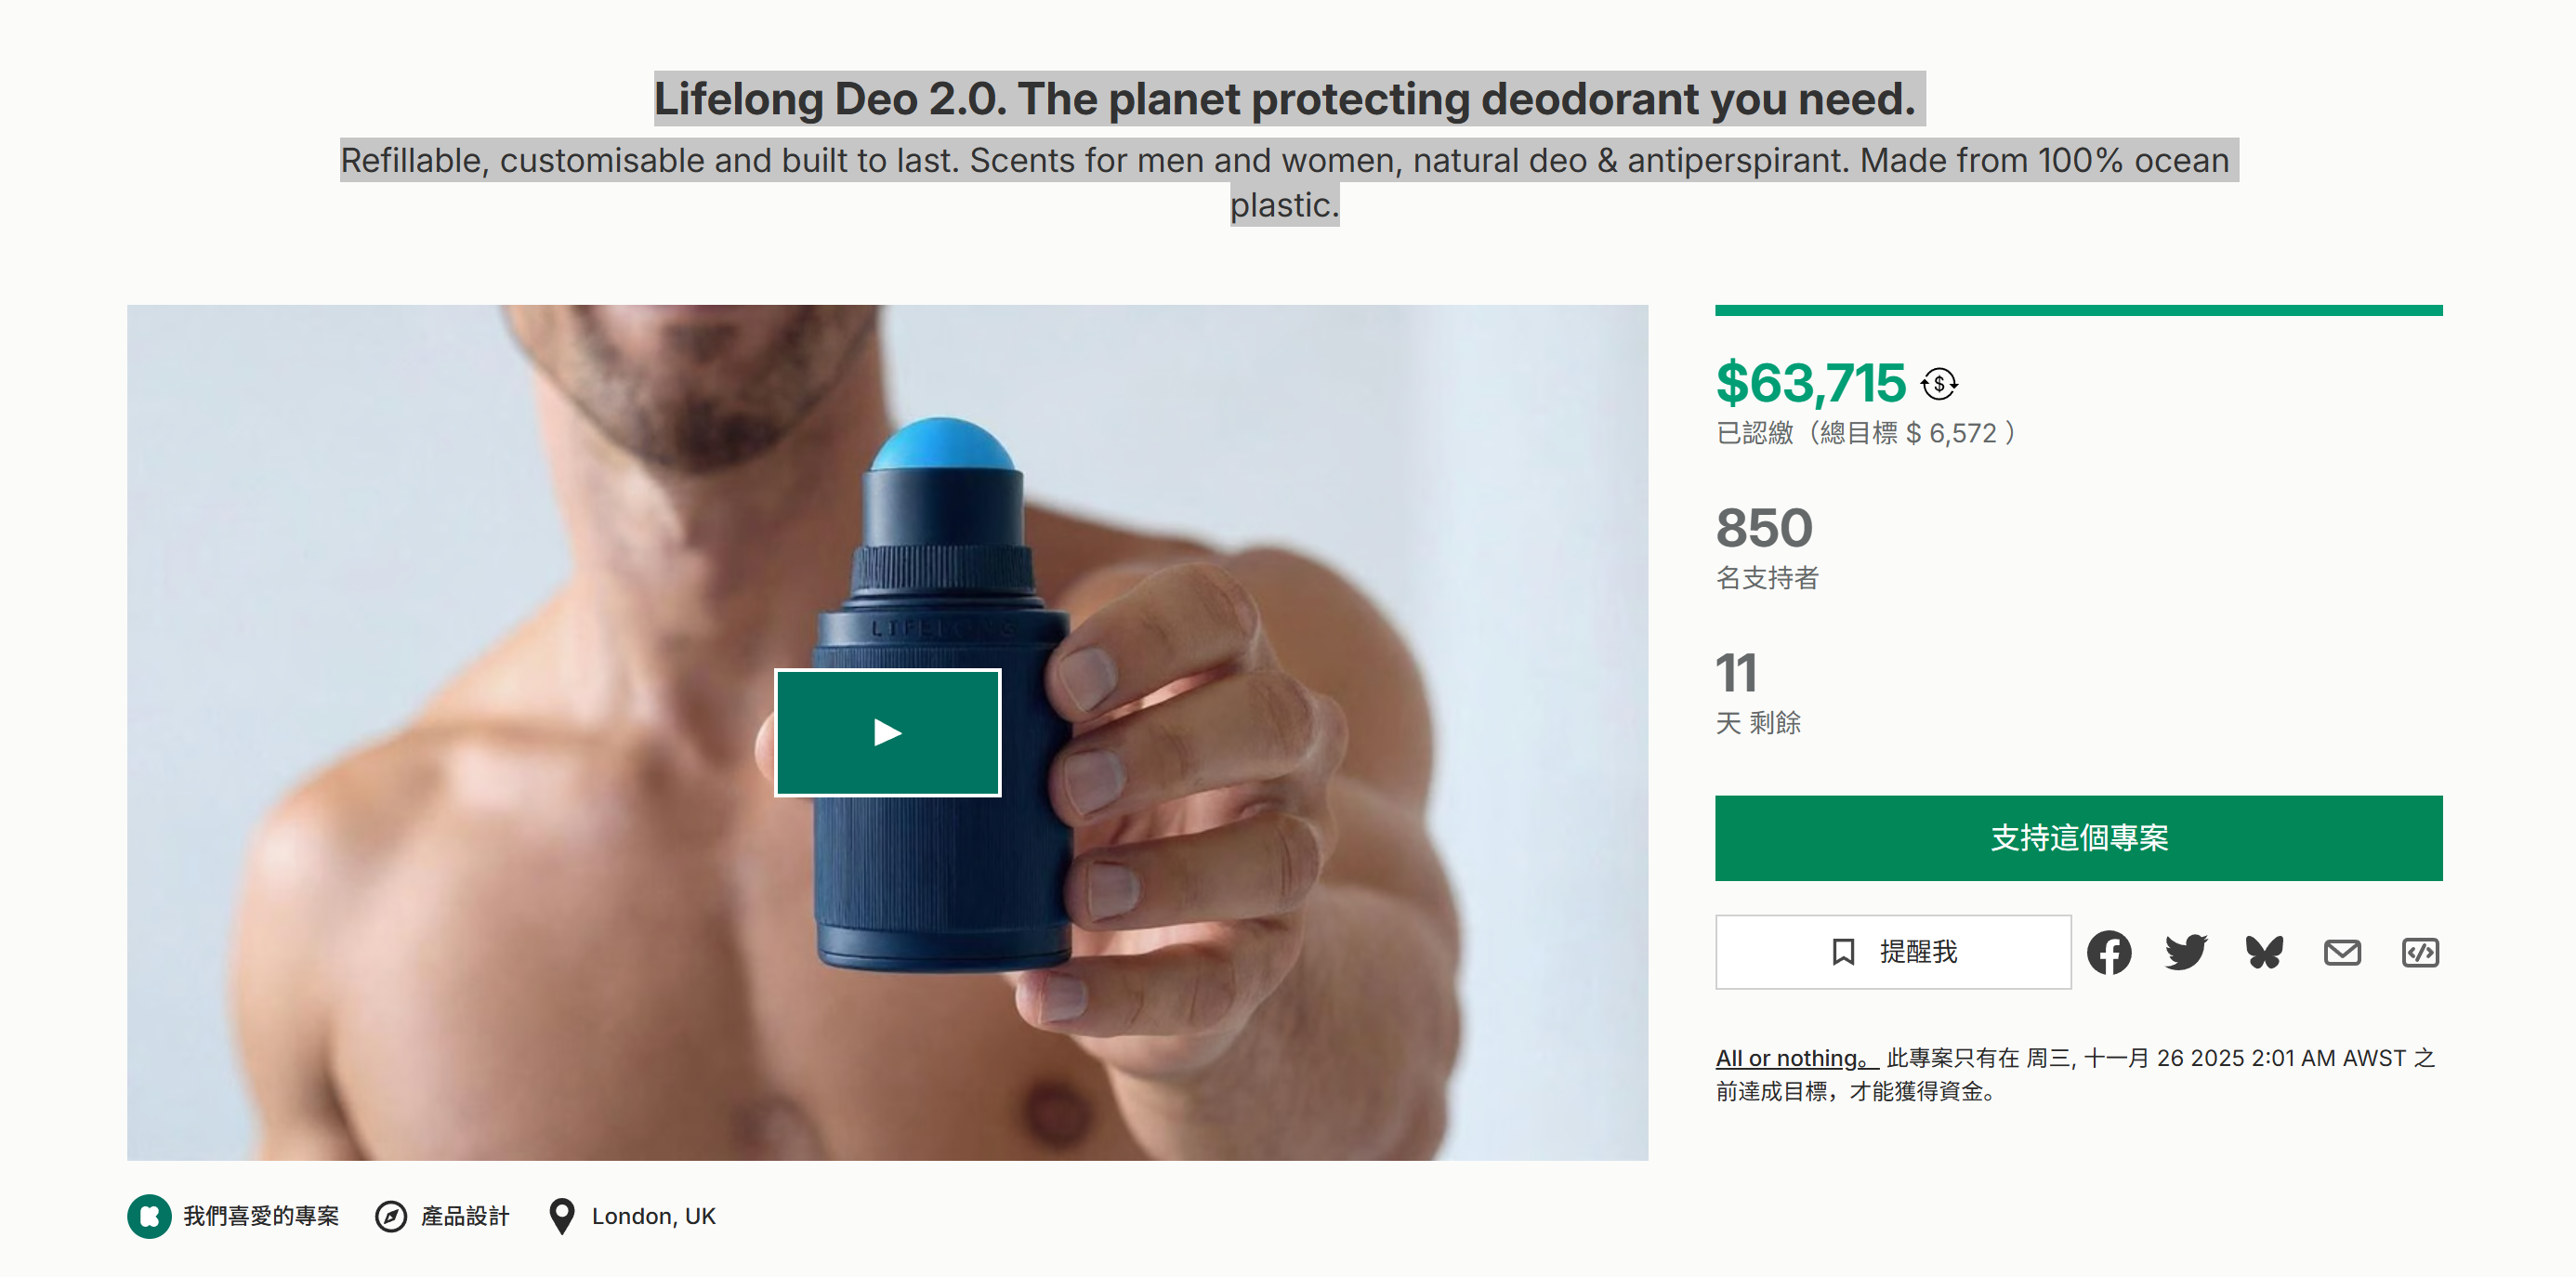This screenshot has height=1277, width=2576.
Task: Share the project via the email icon
Action: coord(2342,952)
